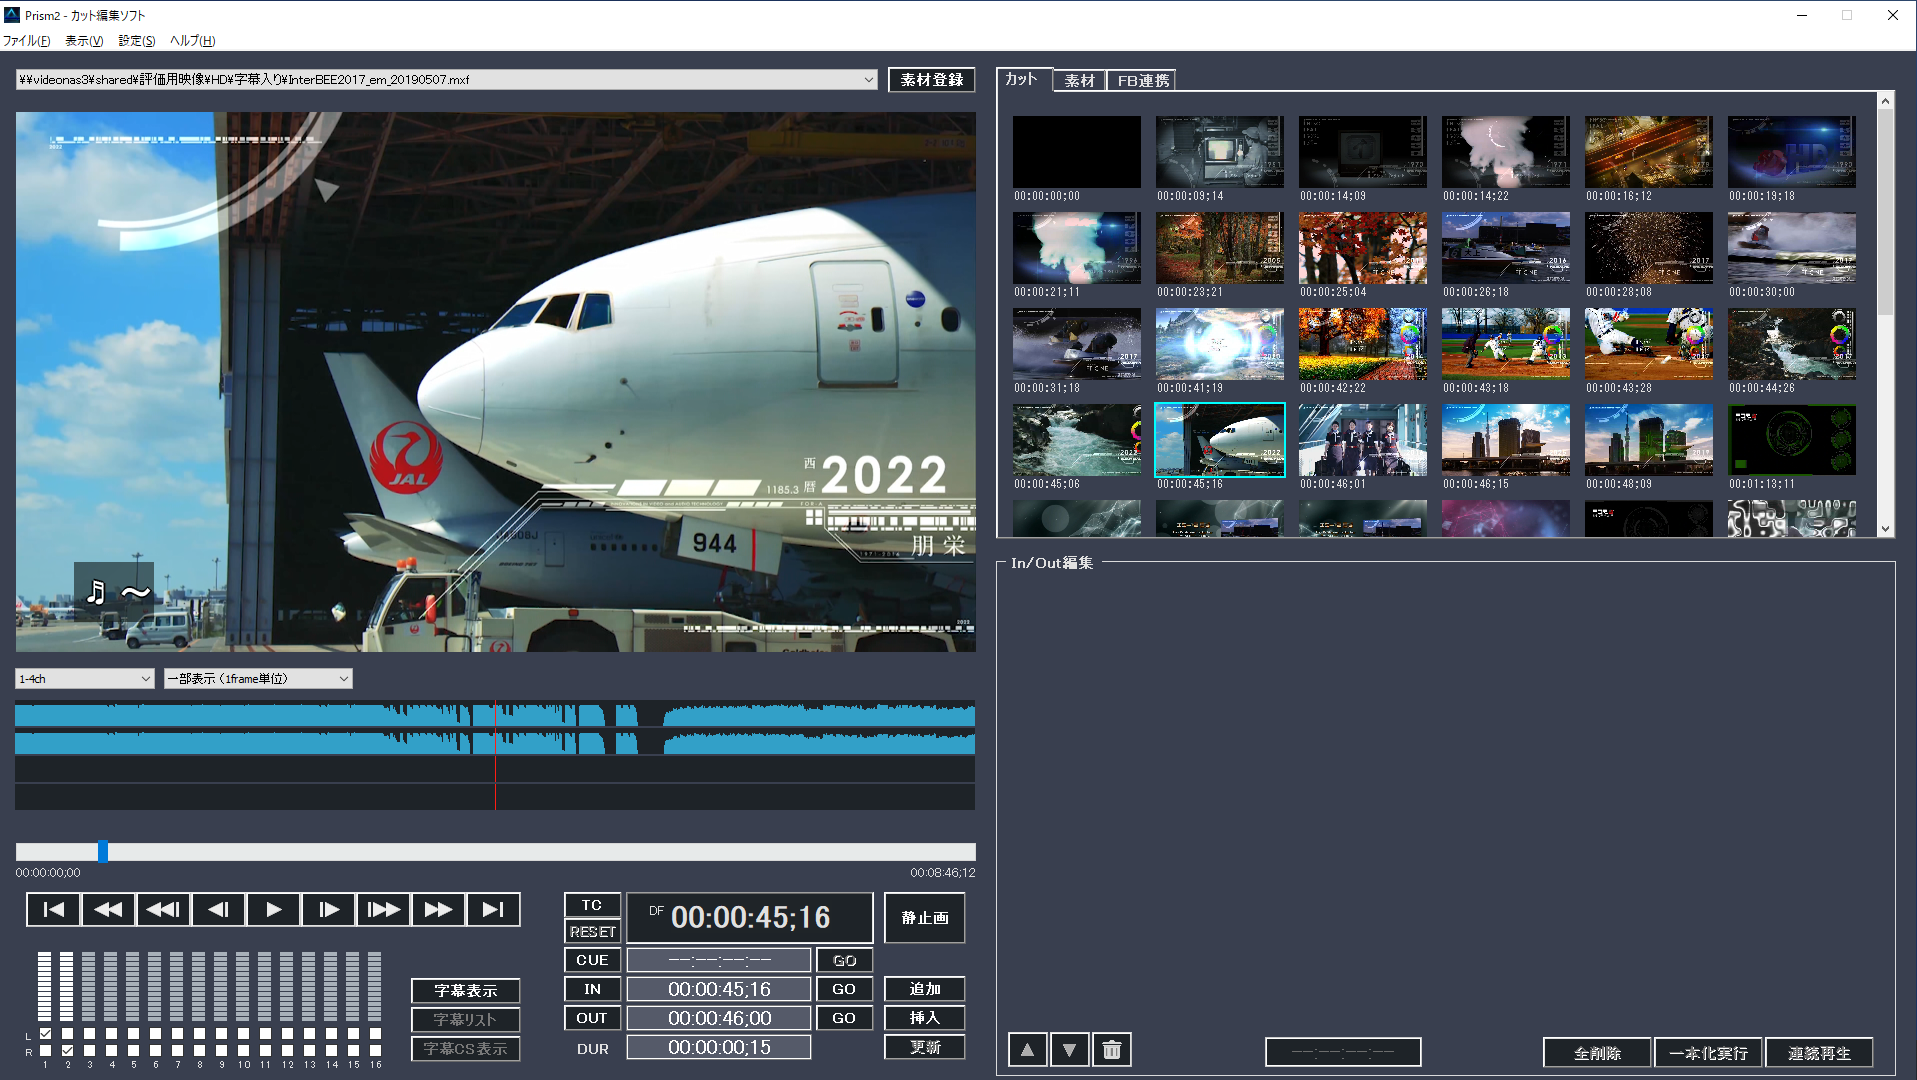
Task: Click the trash icon under In/Out編集
Action: 1111,1050
